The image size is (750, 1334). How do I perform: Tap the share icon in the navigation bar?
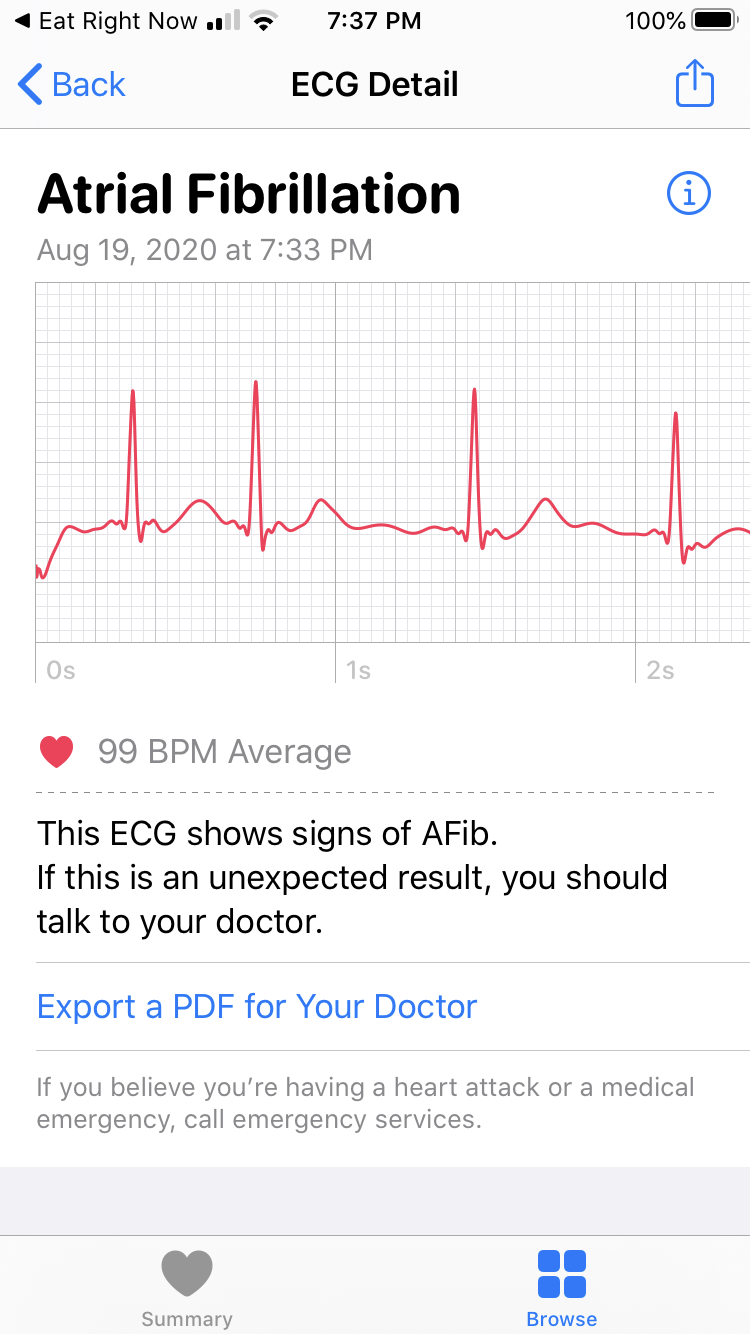695,83
